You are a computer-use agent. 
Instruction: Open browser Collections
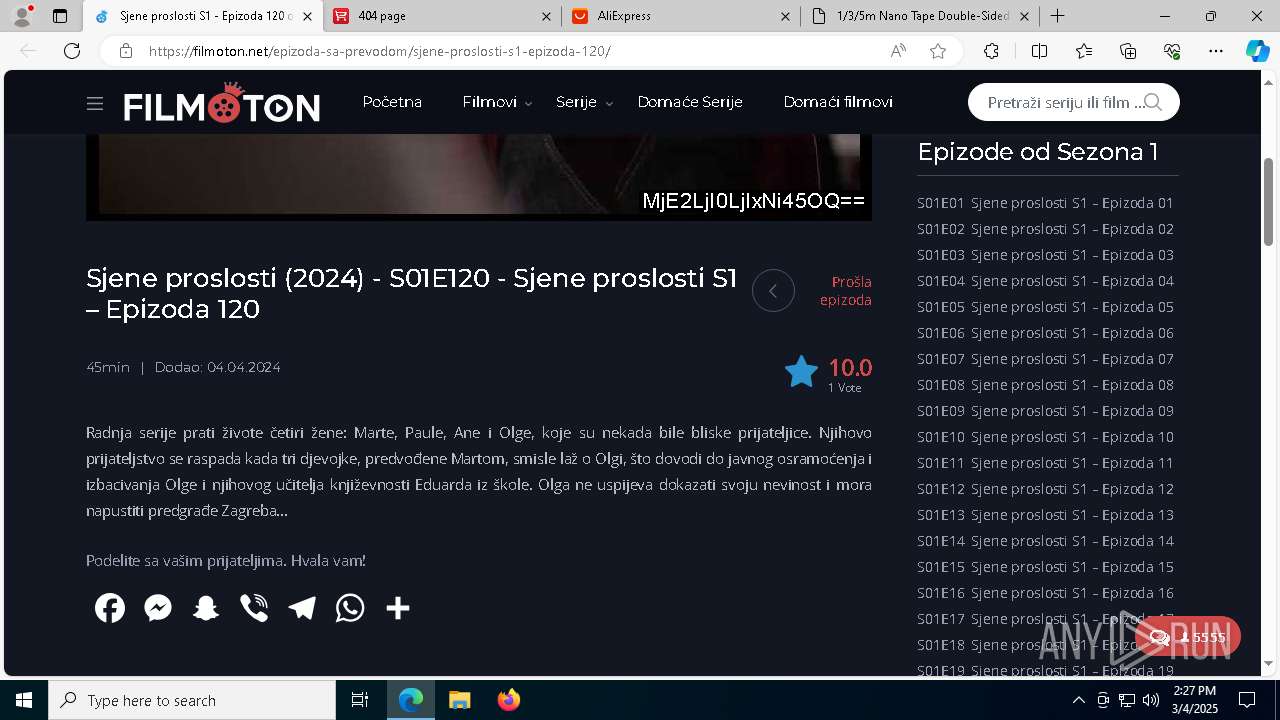pyautogui.click(x=1128, y=51)
